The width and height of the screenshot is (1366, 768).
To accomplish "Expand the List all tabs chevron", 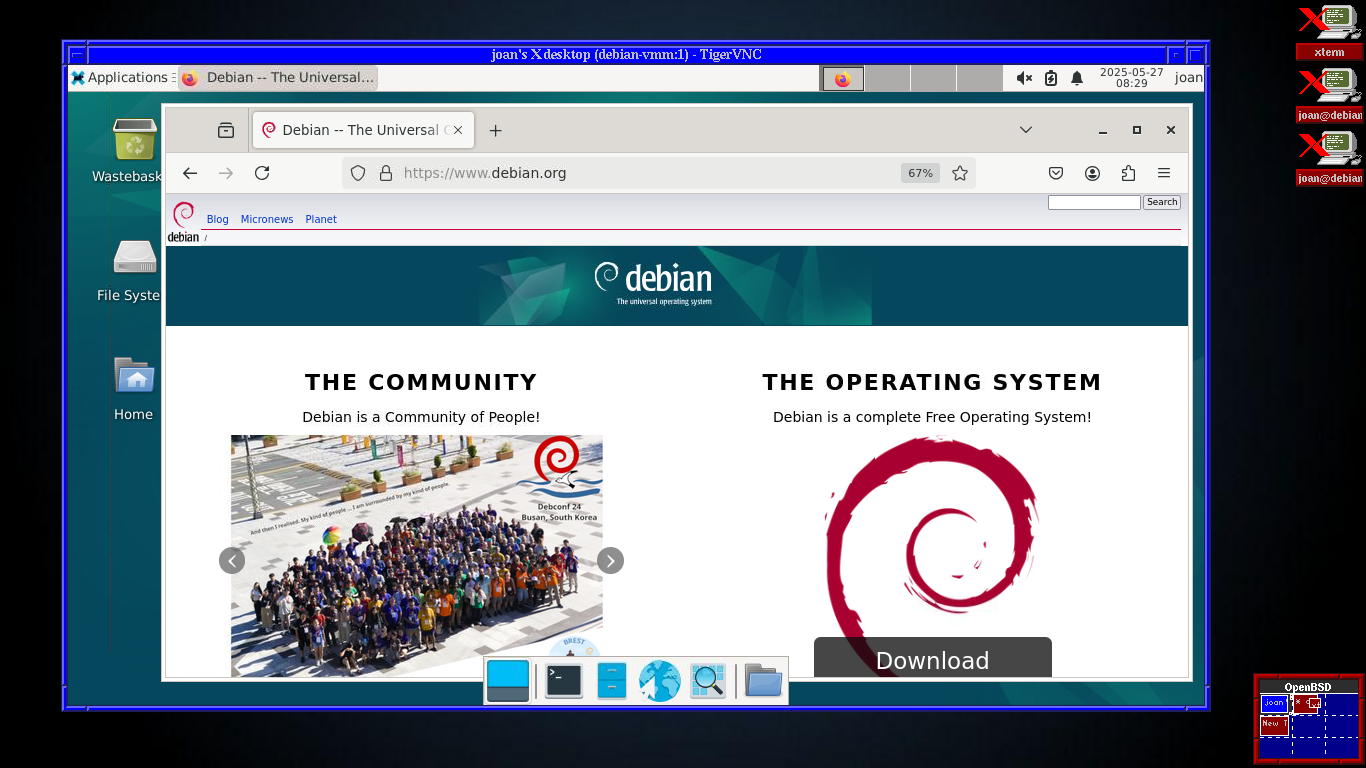I will (x=1026, y=130).
